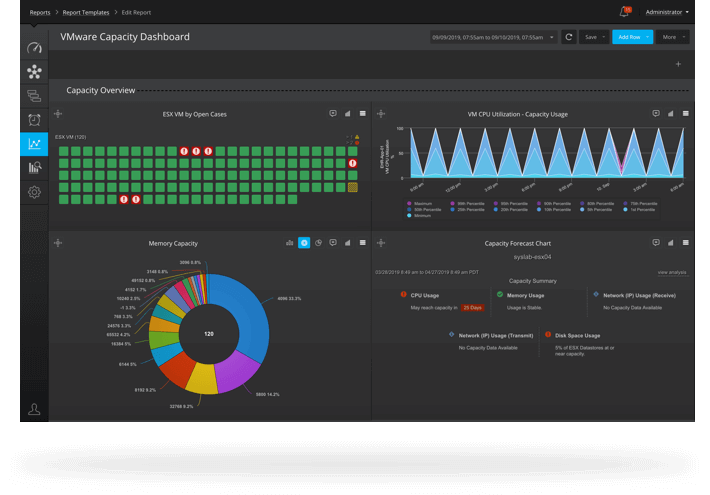Open the More dropdown menu
Viewport: 710px width, 495px height.
(x=673, y=37)
